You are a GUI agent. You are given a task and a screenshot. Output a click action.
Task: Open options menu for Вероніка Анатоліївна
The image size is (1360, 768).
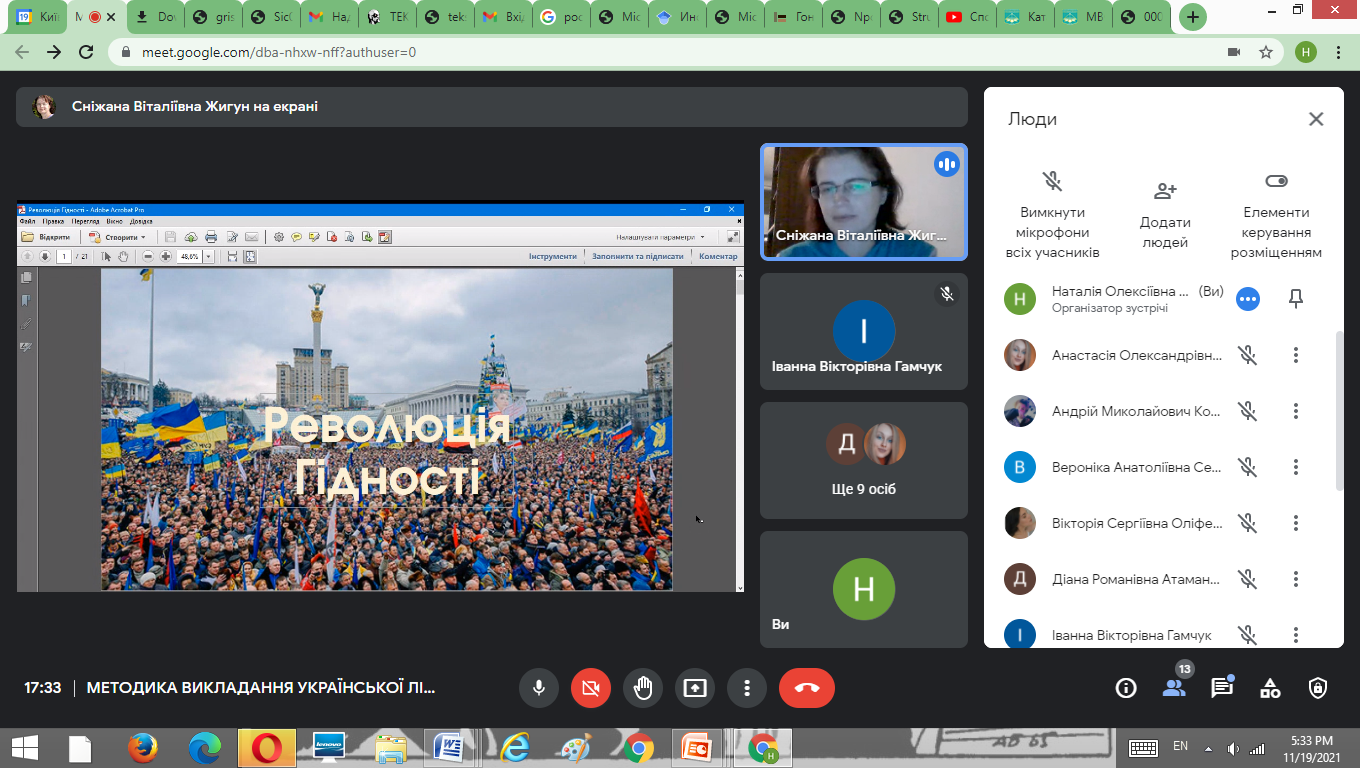[x=1296, y=467]
